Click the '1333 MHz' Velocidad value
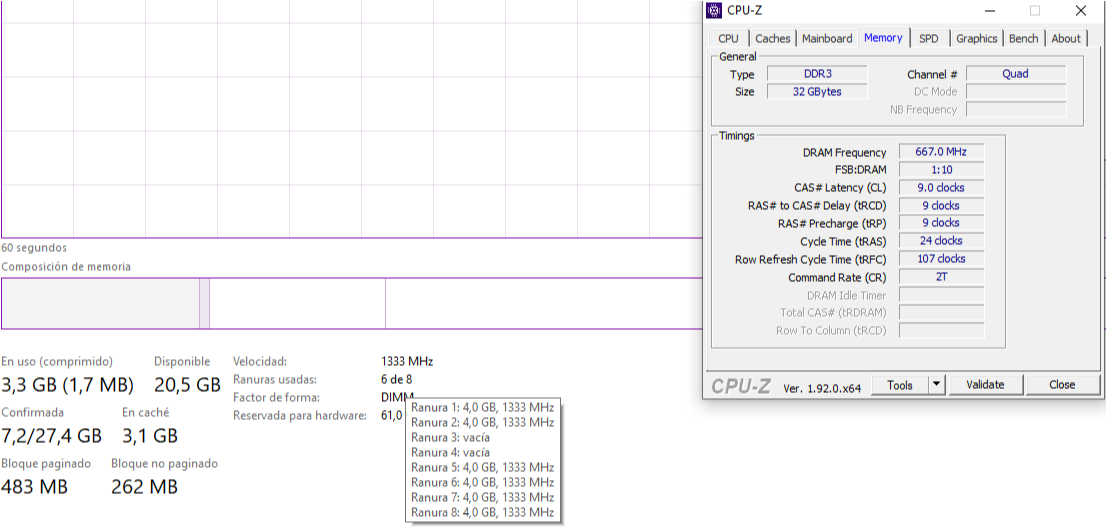Image resolution: width=1106 pixels, height=530 pixels. pos(407,361)
